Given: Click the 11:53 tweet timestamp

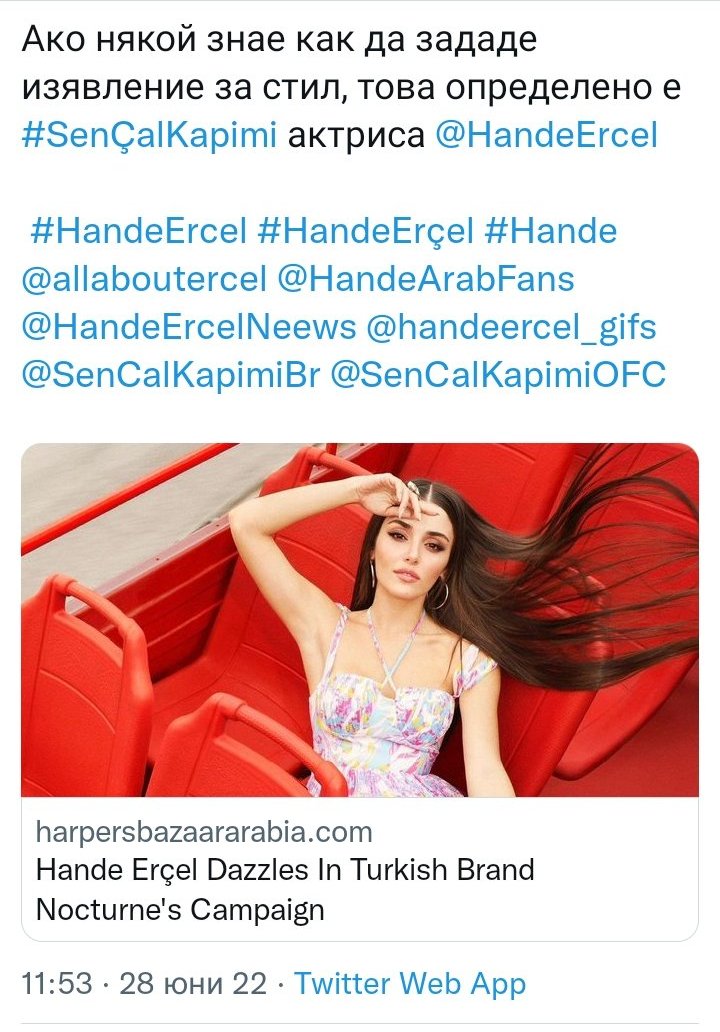Looking at the screenshot, I should [57, 984].
